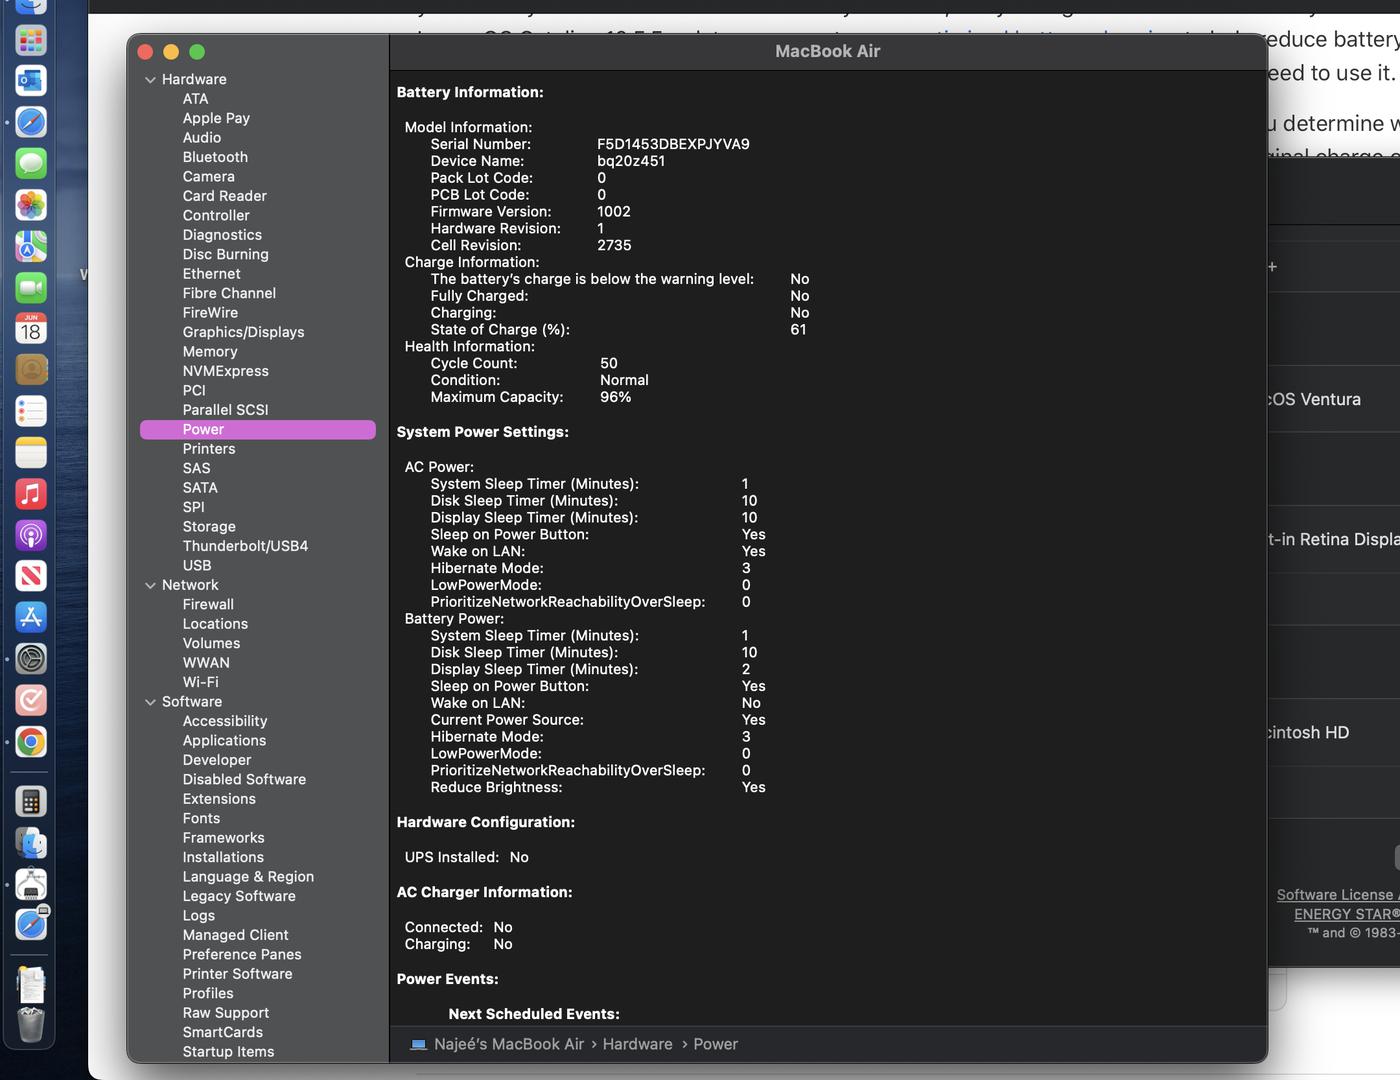This screenshot has width=1400, height=1080.
Task: Select Diagnostics under Hardware
Action: point(222,235)
